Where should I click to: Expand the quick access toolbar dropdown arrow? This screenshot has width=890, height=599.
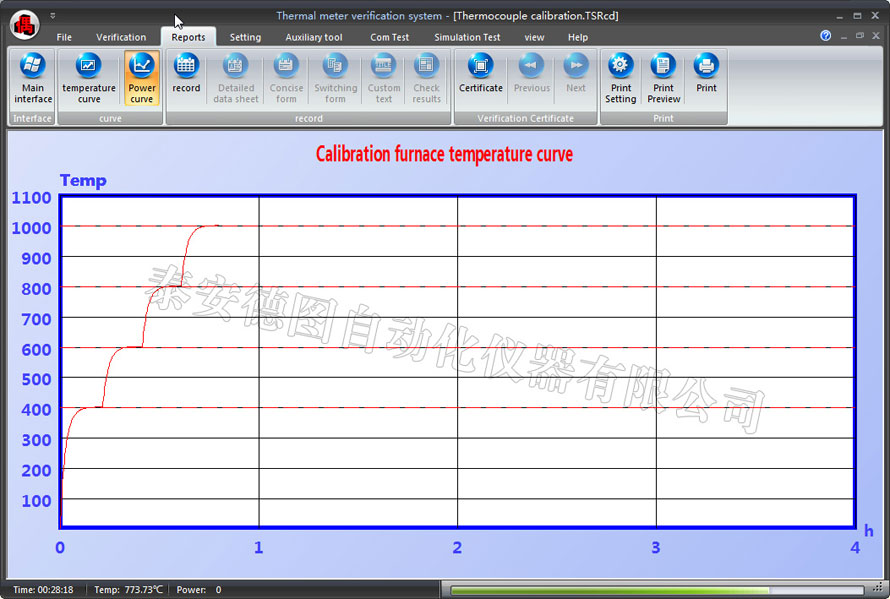(x=53, y=16)
